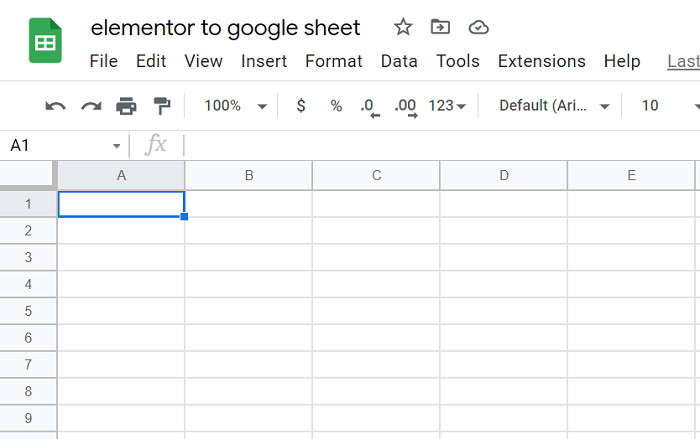Select cell D6
700x439 pixels.
(504, 338)
